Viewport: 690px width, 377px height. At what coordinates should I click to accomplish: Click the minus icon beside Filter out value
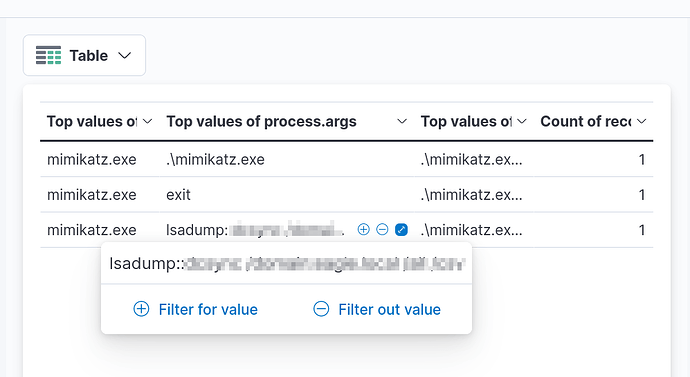point(321,309)
